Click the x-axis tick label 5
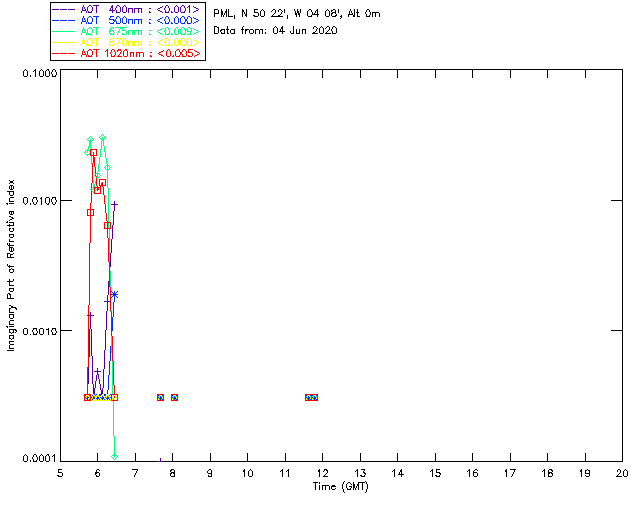The width and height of the screenshot is (640, 512). tap(60, 473)
